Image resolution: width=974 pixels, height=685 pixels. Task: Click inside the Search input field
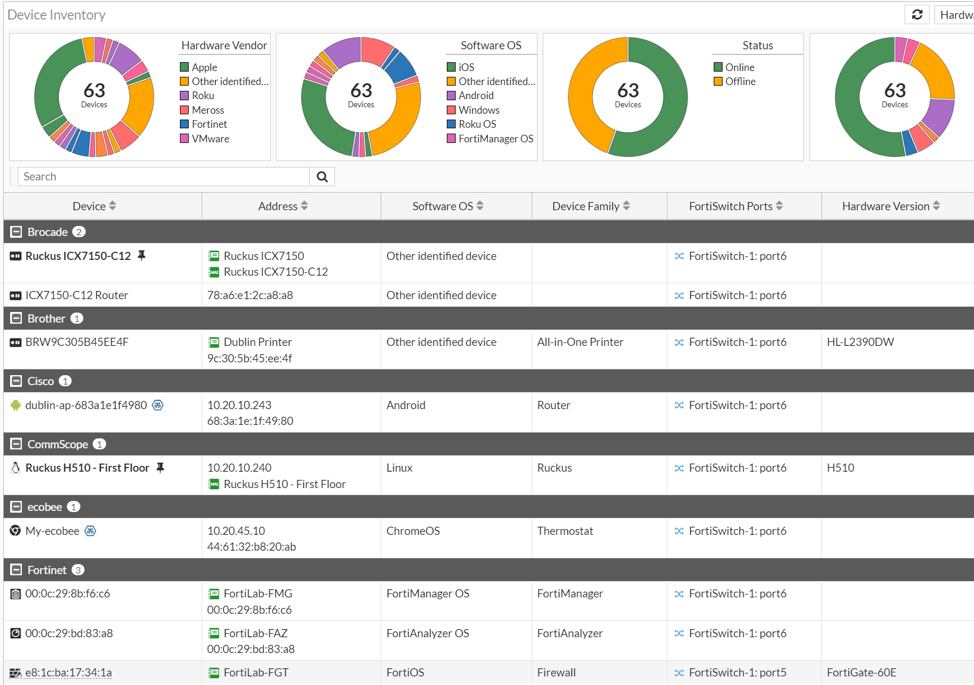[x=150, y=176]
